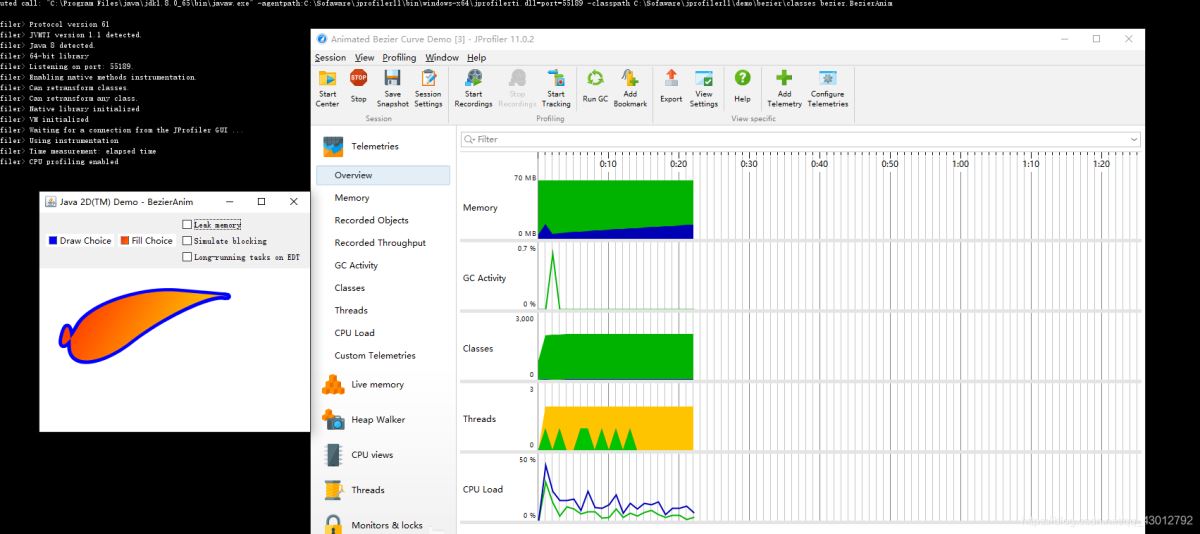The image size is (1200, 534).
Task: Open the Help menu
Action: [476, 58]
